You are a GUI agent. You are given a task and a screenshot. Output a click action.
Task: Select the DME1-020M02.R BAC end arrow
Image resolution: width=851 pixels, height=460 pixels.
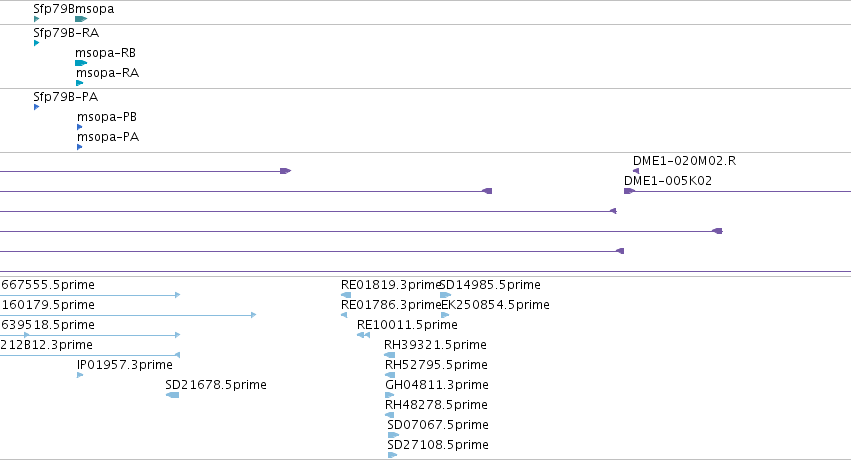pyautogui.click(x=636, y=171)
